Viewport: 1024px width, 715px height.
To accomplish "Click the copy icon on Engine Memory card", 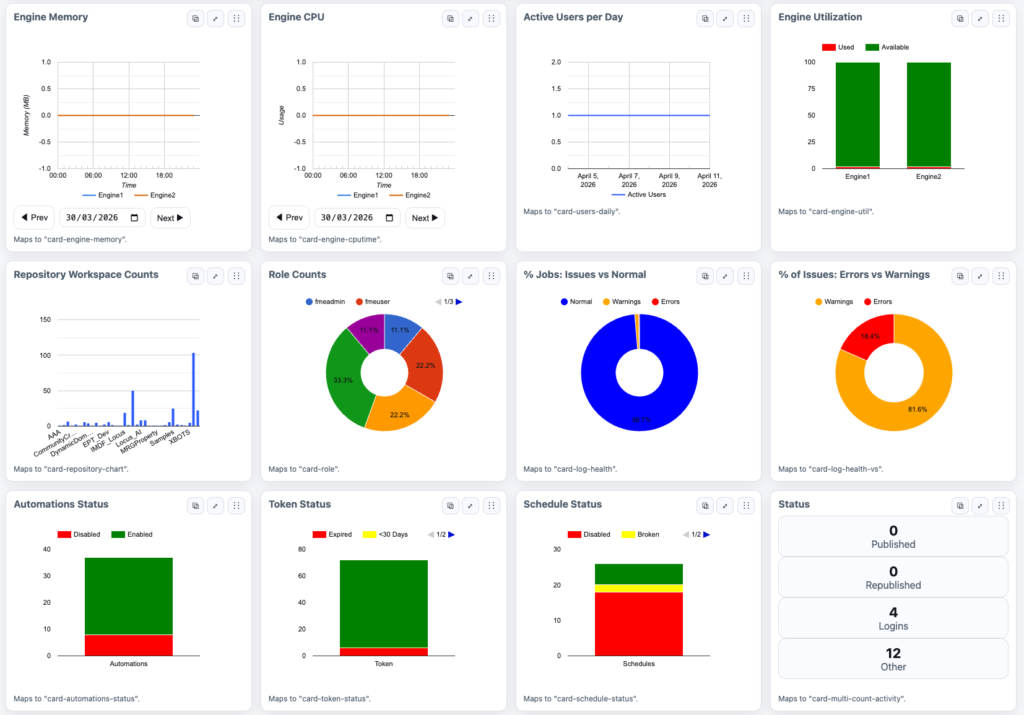I will [195, 18].
